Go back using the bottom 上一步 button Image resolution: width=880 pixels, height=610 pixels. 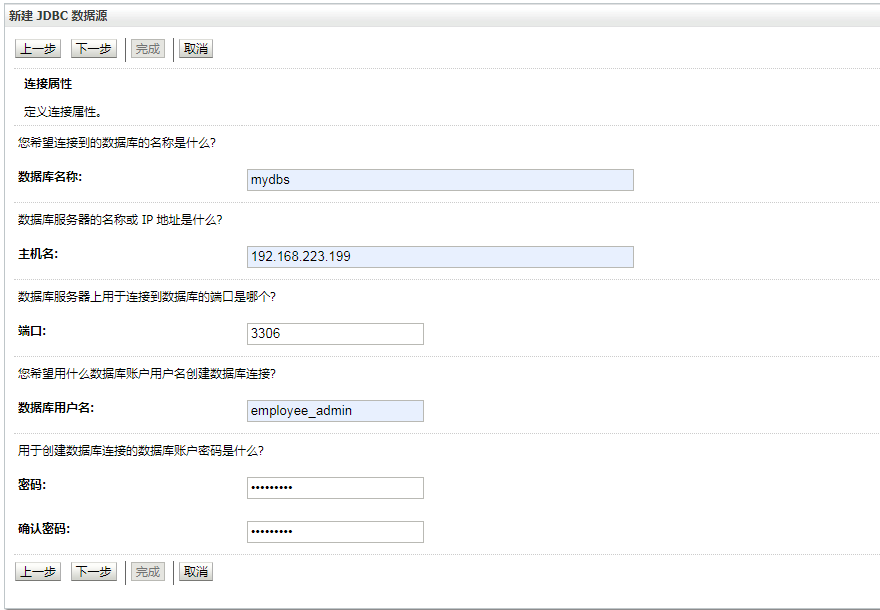[38, 572]
